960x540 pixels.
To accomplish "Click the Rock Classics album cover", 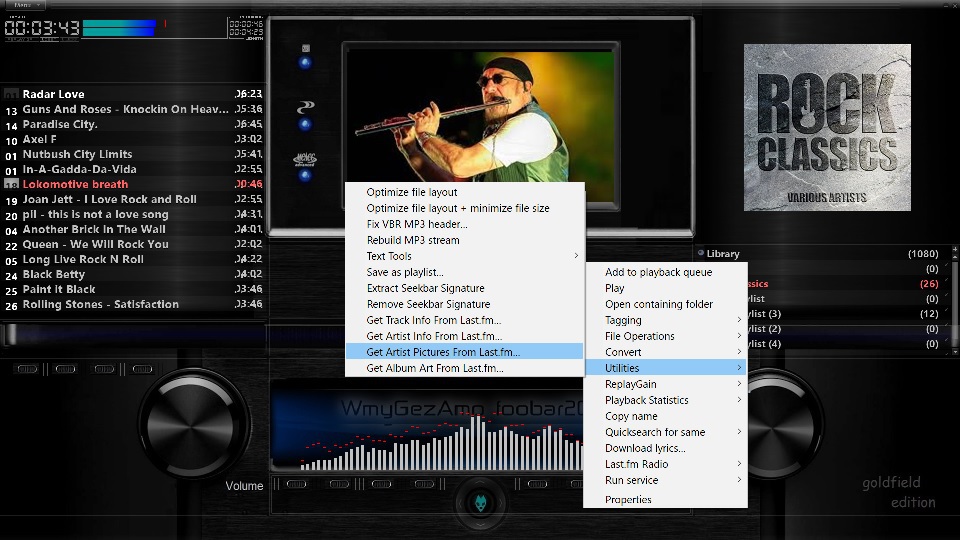I will (x=827, y=127).
